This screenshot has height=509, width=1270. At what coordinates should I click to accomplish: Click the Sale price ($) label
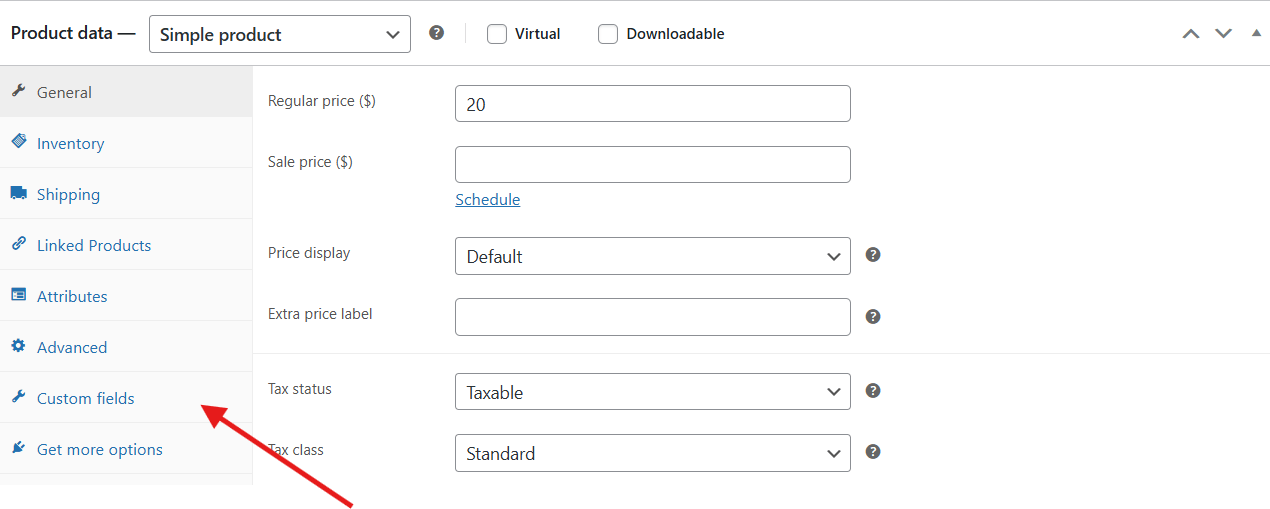(310, 162)
